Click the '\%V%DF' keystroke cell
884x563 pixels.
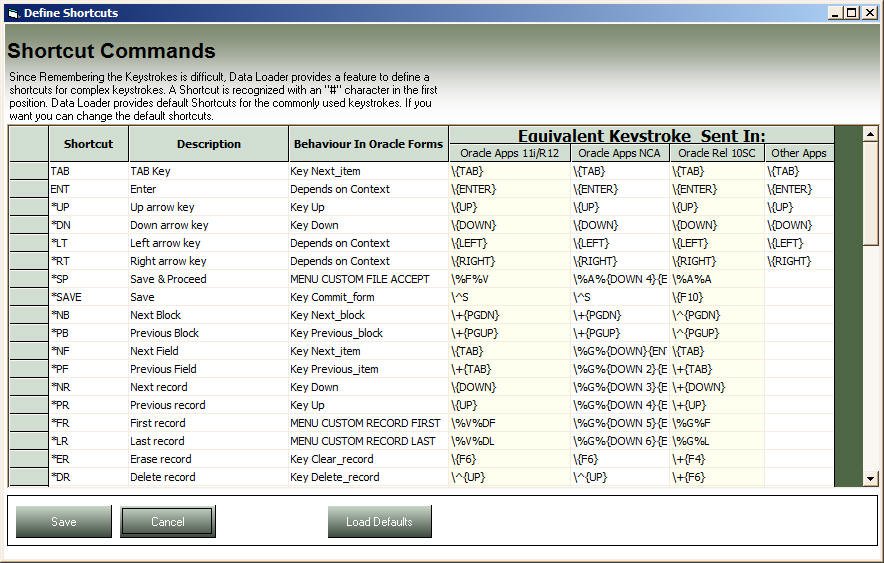point(510,424)
